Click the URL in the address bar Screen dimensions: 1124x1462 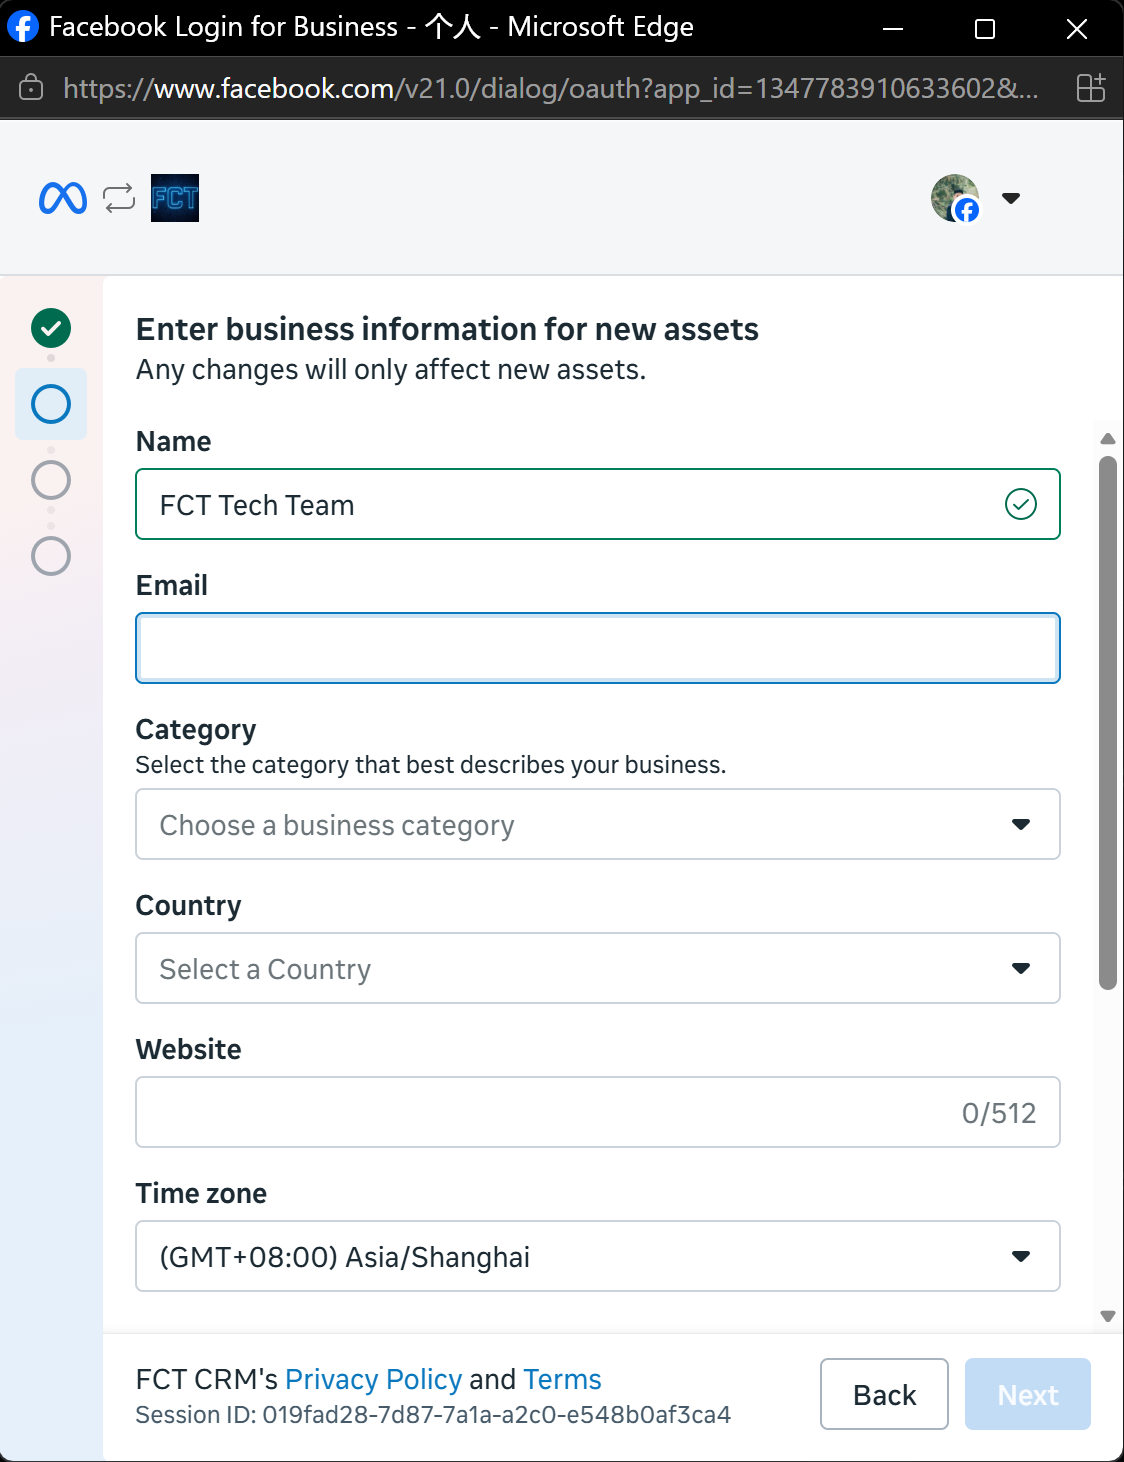(x=551, y=88)
